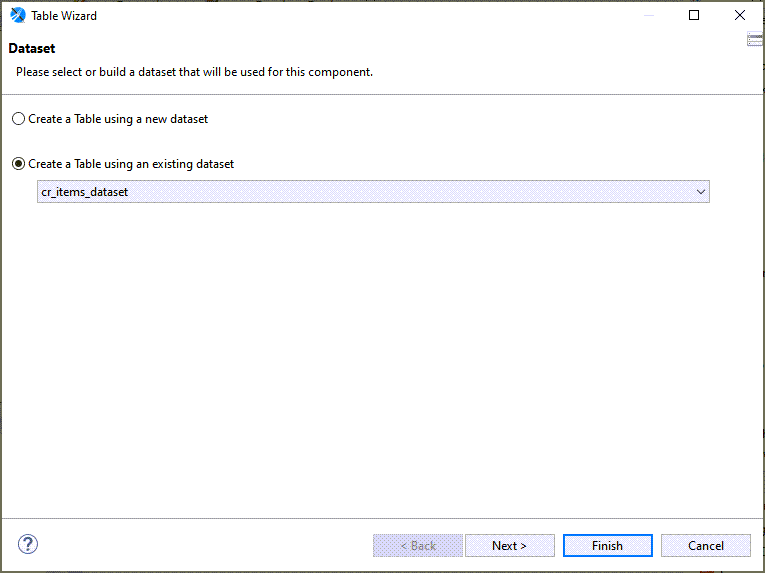Select the new dataset radio button

pyautogui.click(x=19, y=119)
